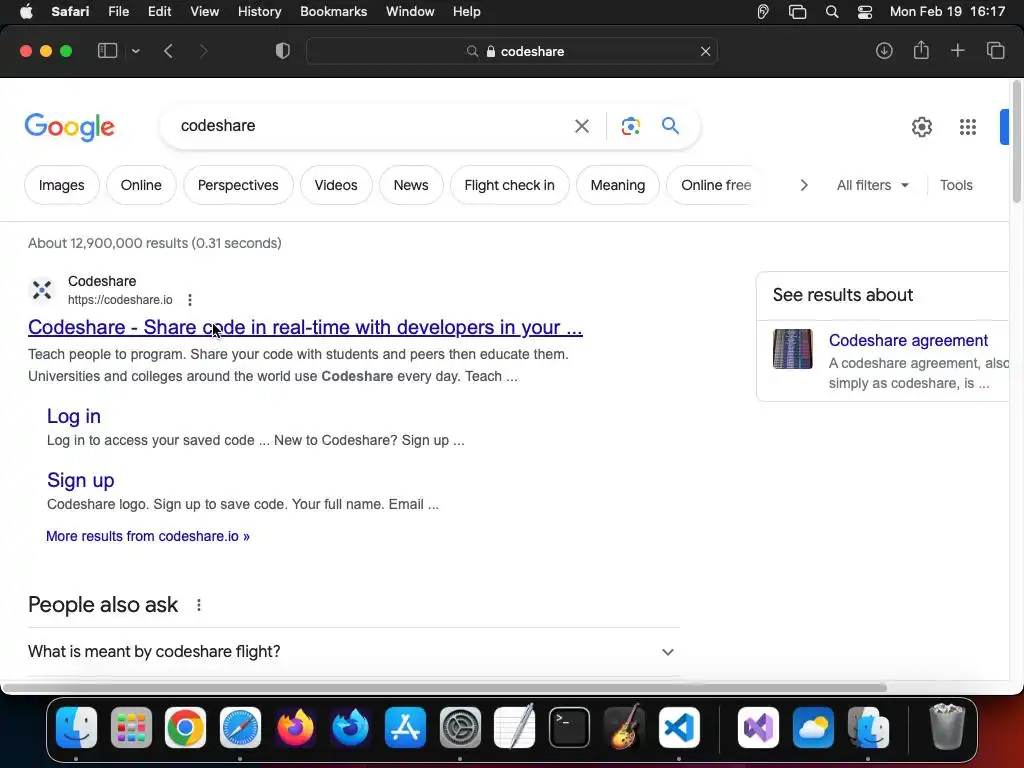Open the History menu
The image size is (1024, 768).
[259, 12]
